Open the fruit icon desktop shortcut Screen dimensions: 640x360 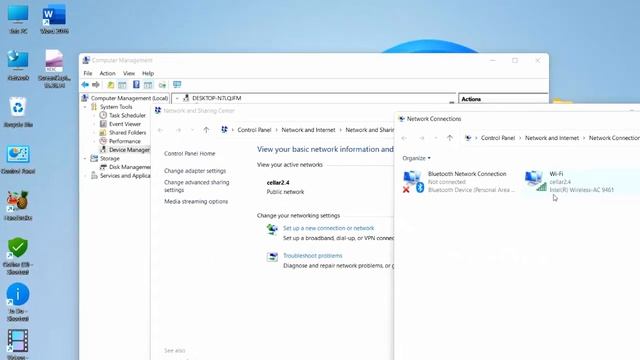point(18,206)
